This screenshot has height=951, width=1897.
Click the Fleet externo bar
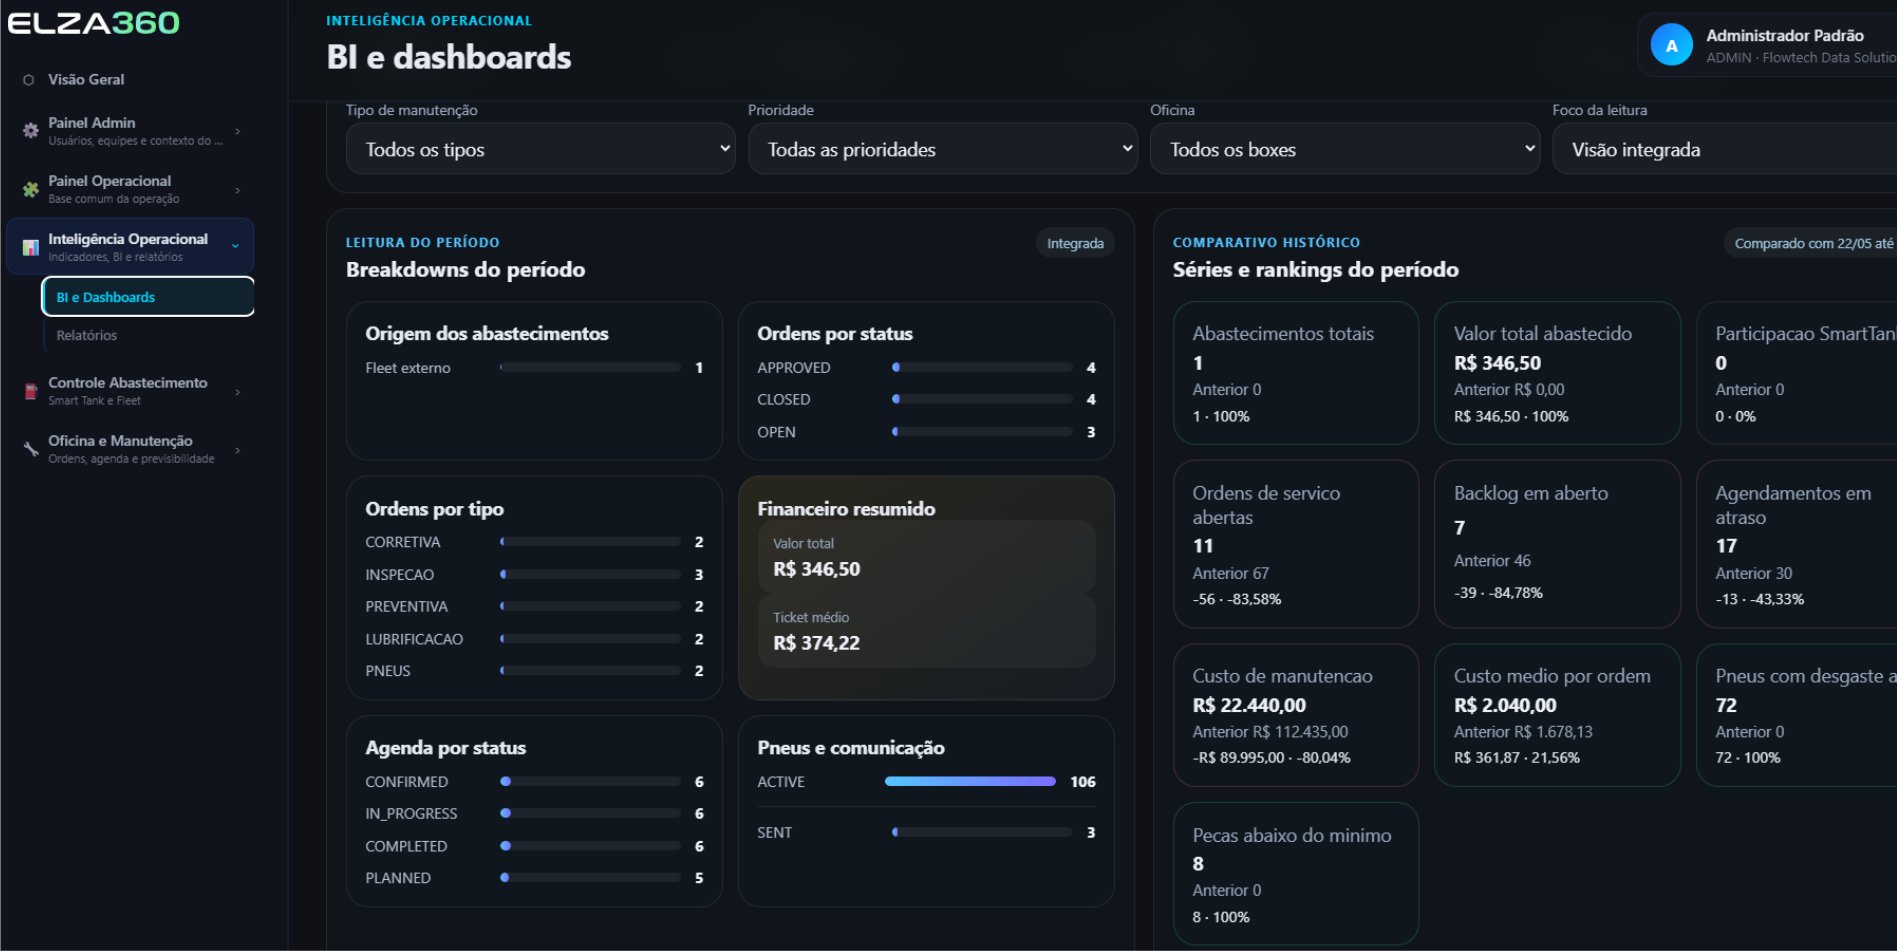(x=590, y=367)
